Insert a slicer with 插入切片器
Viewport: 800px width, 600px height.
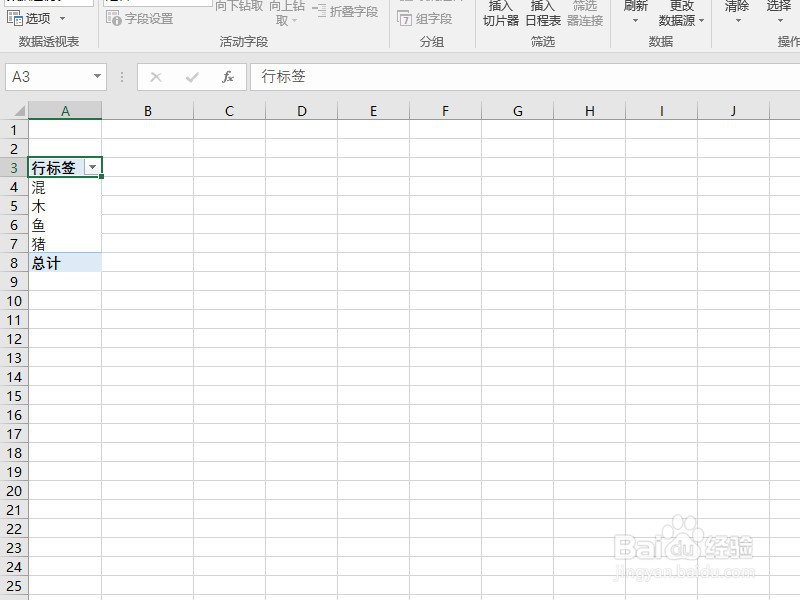[x=501, y=13]
